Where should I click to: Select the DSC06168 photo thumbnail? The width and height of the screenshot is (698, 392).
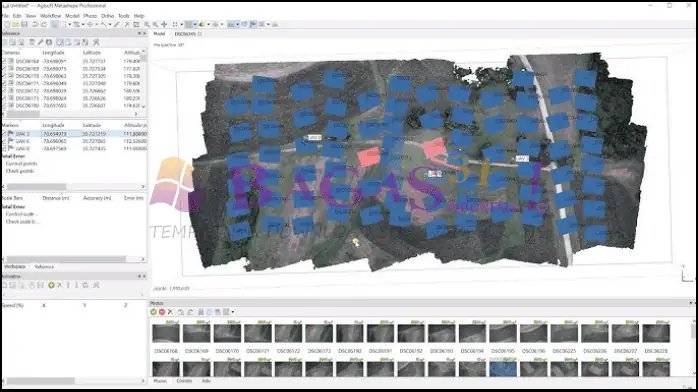coord(166,333)
